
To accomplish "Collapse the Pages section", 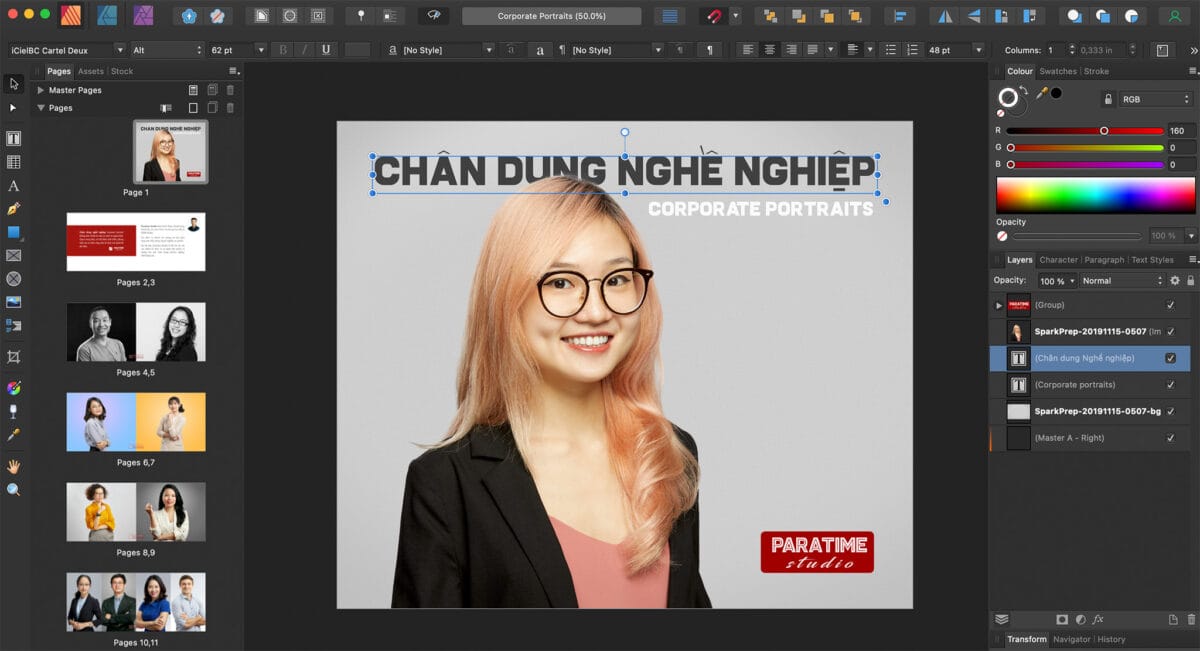I will 41,108.
